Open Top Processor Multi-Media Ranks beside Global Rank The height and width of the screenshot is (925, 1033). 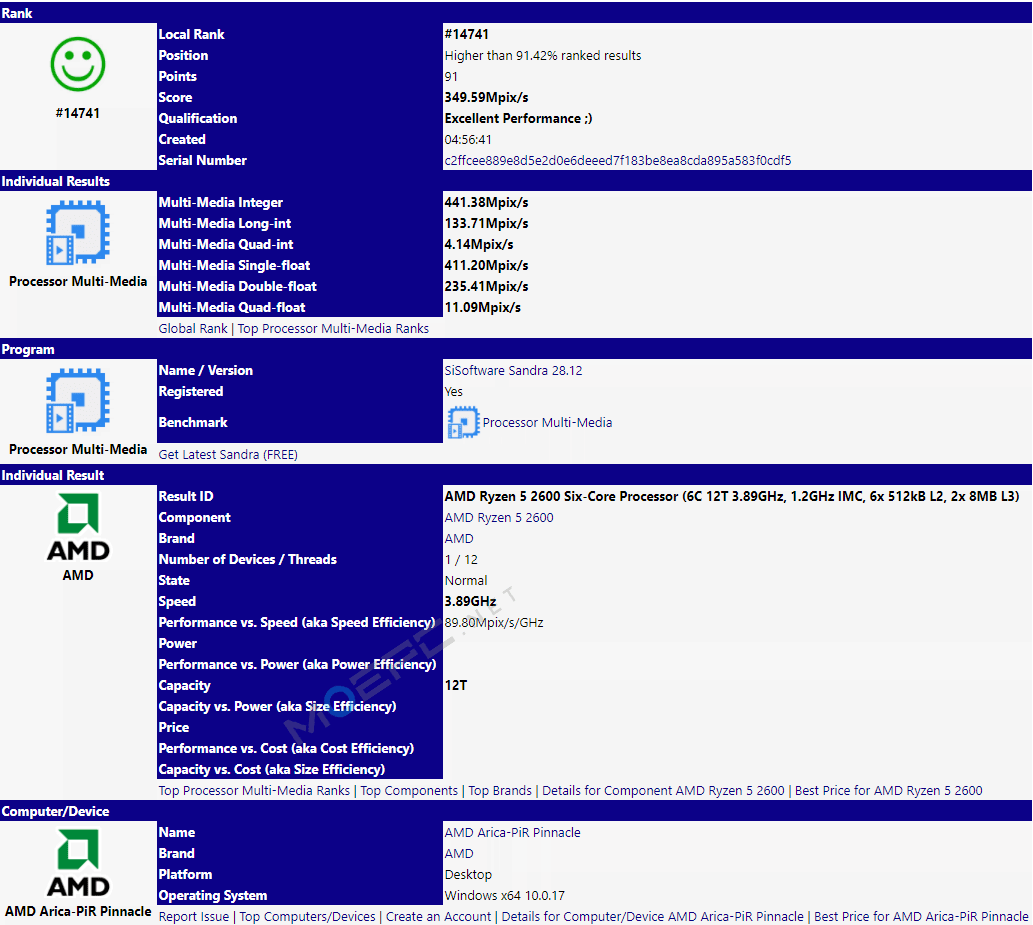point(333,328)
